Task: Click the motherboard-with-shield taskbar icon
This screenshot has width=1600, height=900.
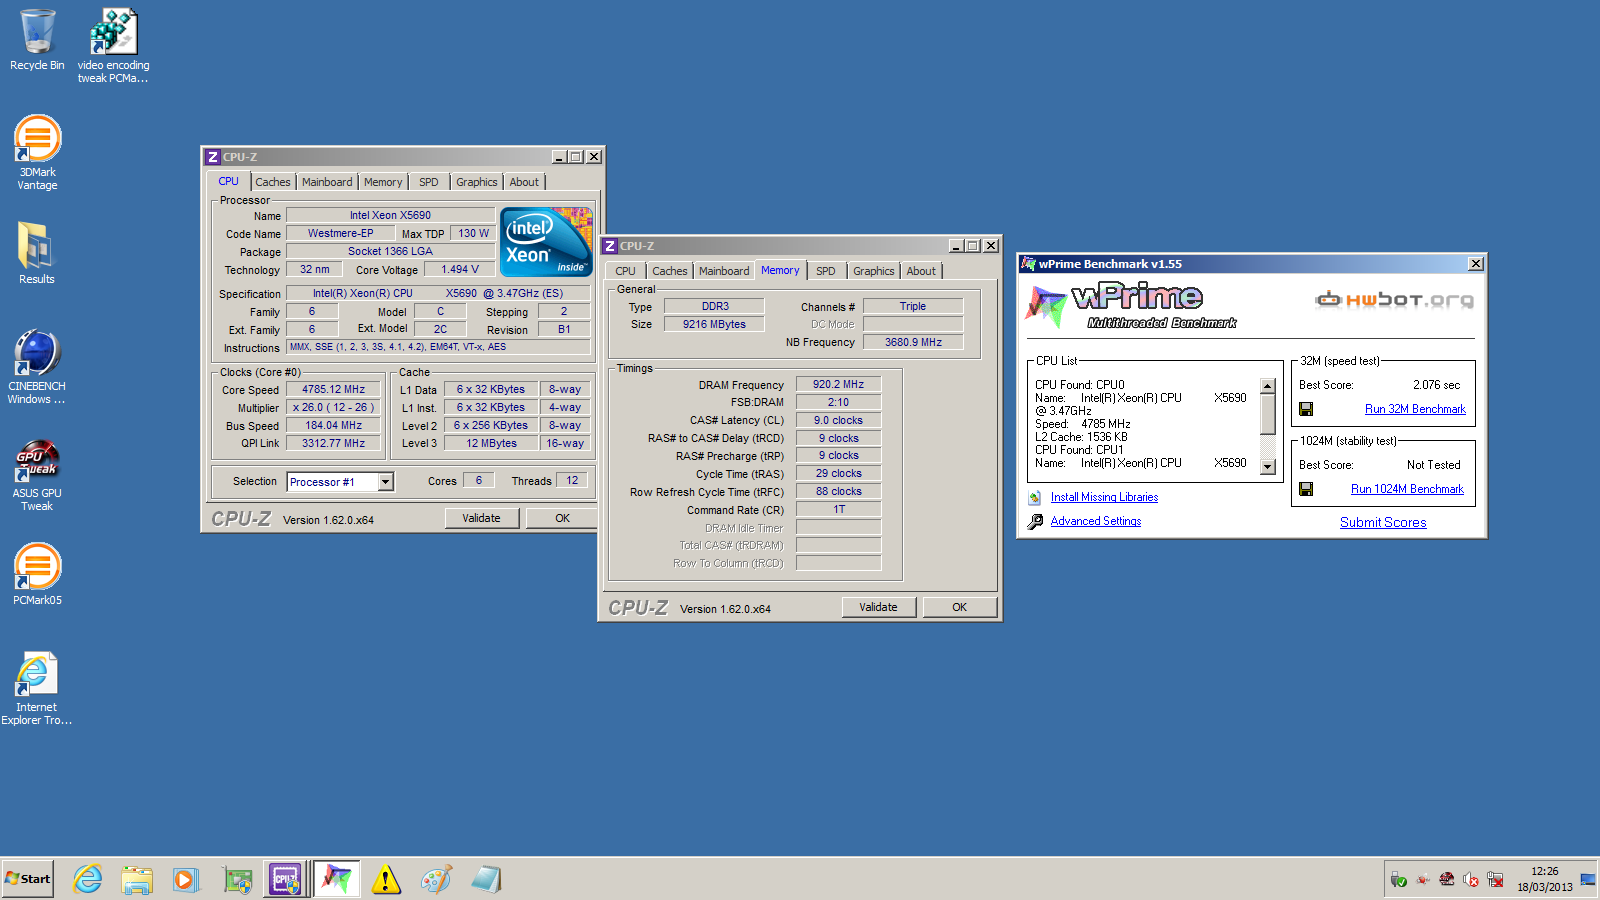Action: [x=237, y=879]
